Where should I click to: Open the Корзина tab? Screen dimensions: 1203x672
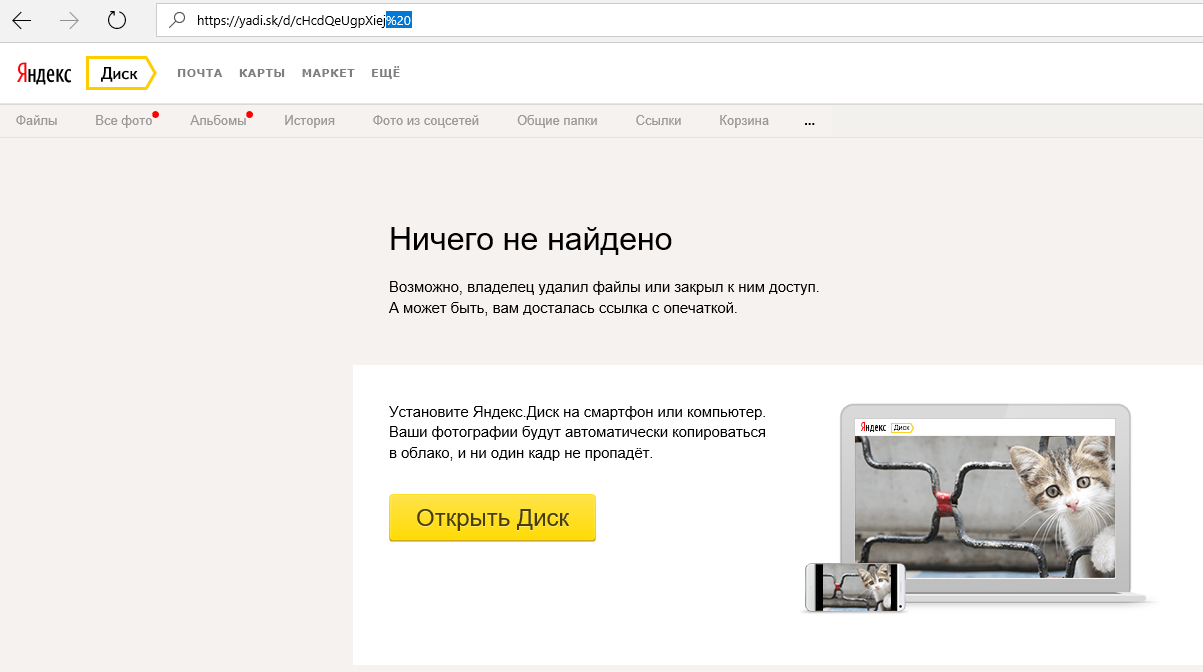(744, 121)
